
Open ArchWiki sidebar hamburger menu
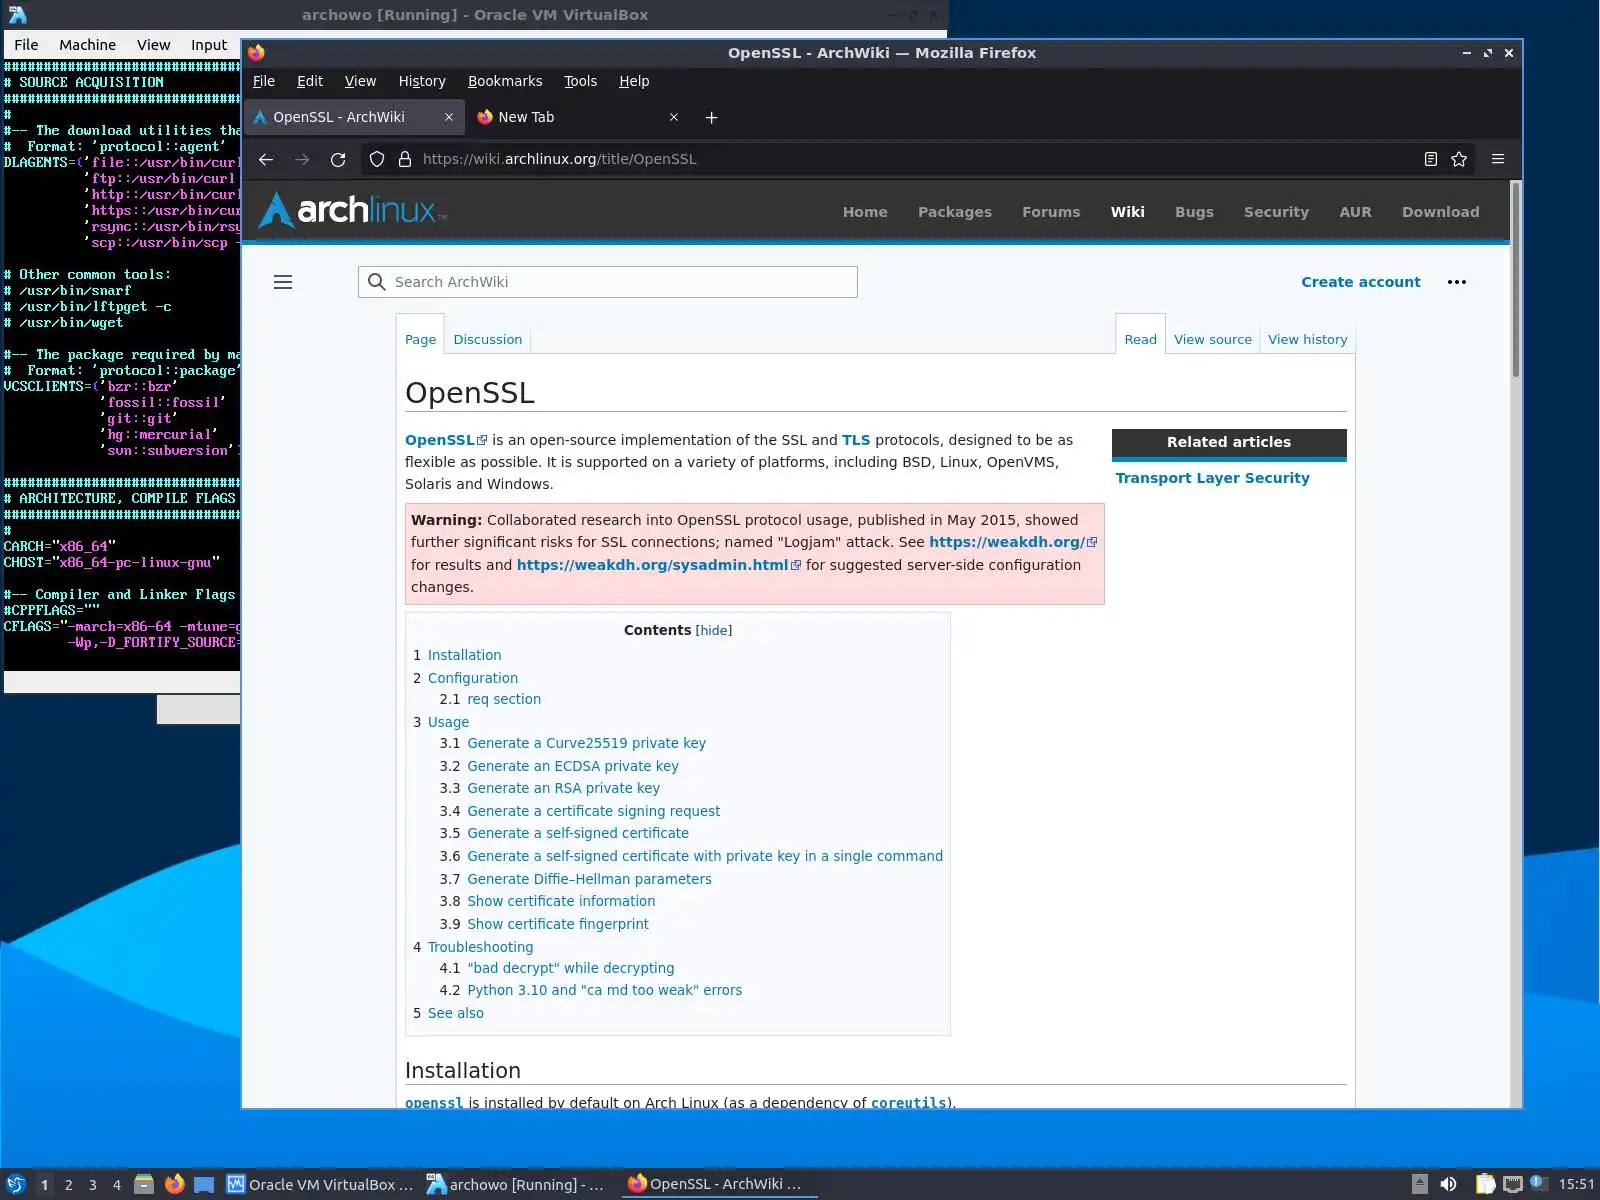pos(283,282)
